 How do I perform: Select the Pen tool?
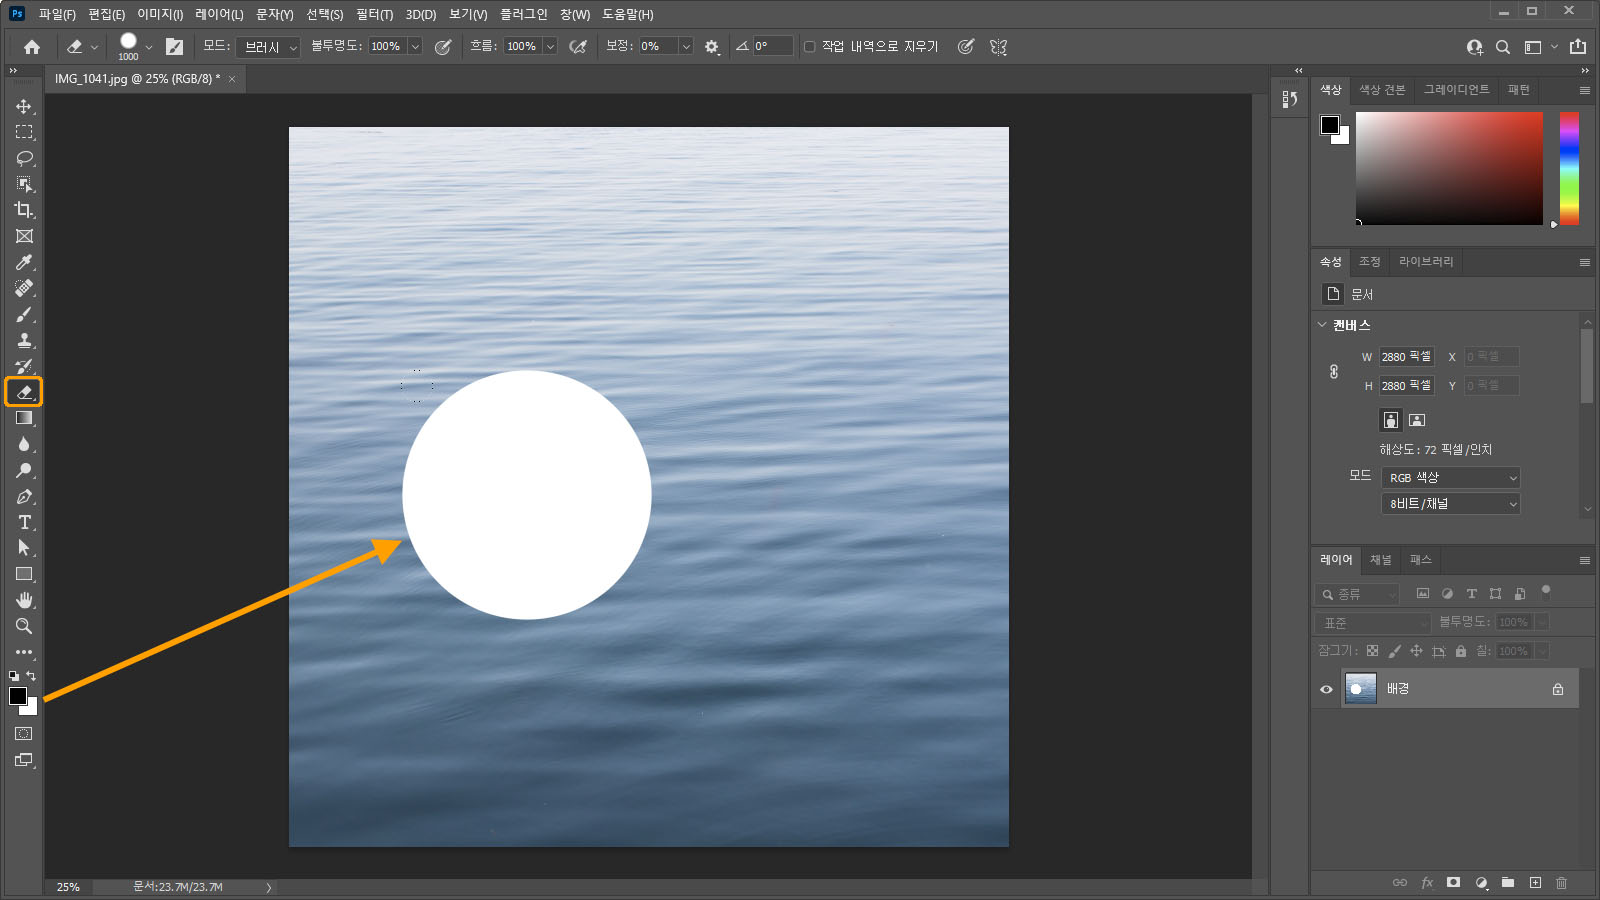click(24, 496)
